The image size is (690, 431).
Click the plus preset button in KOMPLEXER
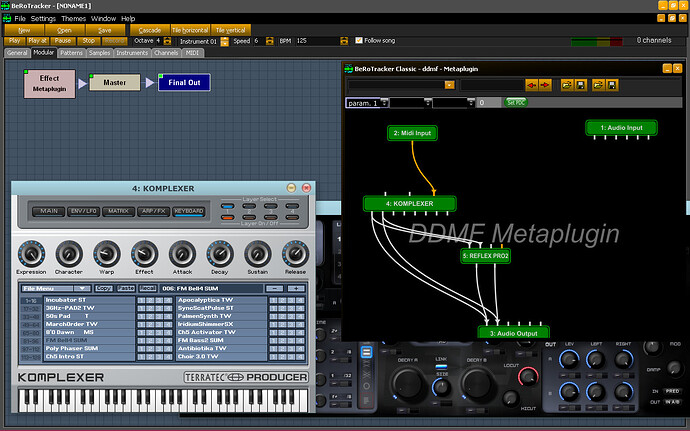(296, 288)
